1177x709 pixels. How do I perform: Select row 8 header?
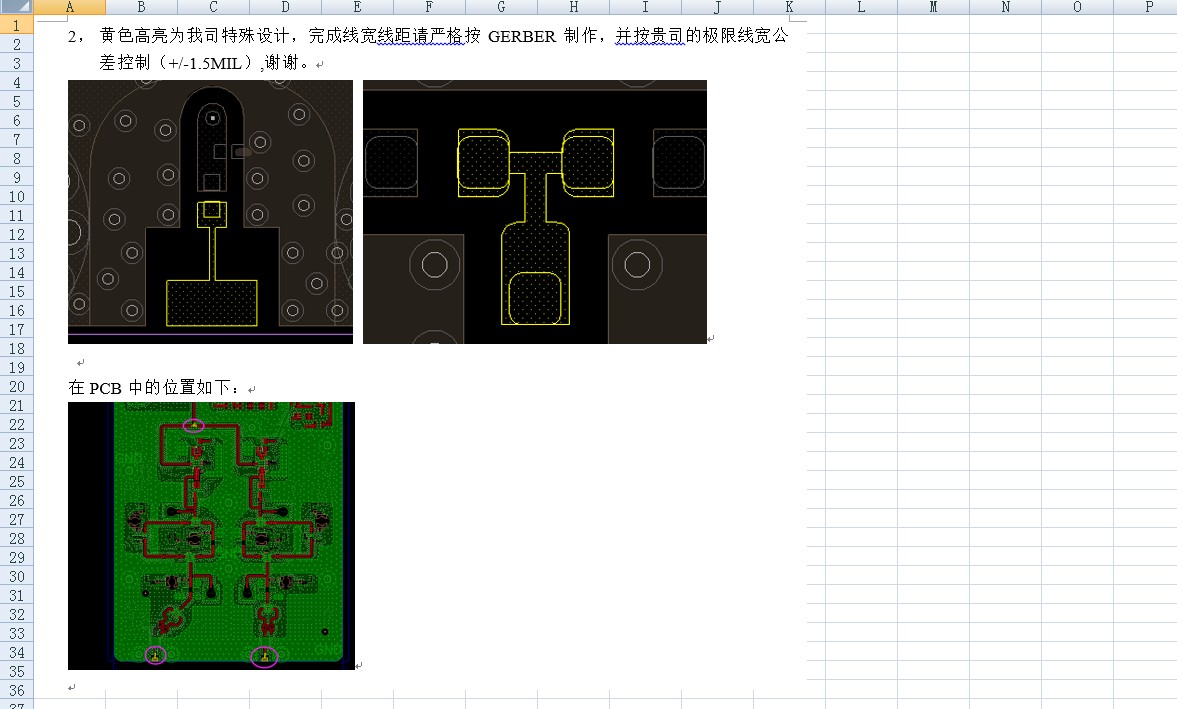point(17,158)
